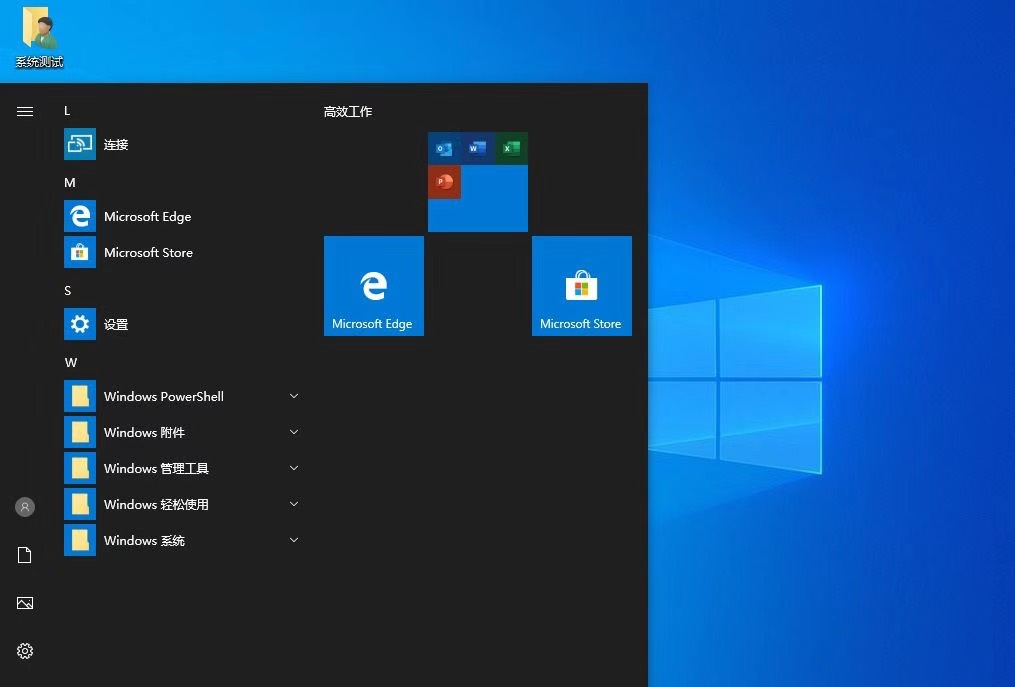
Task: Open the Pictures icon in sidebar
Action: (25, 603)
